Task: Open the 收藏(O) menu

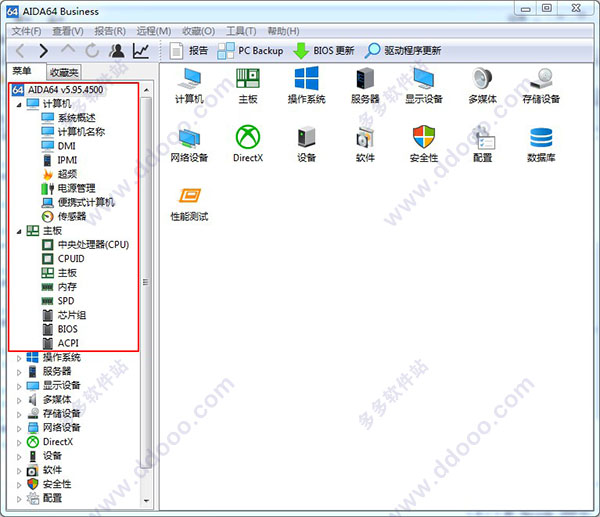Action: coord(198,31)
